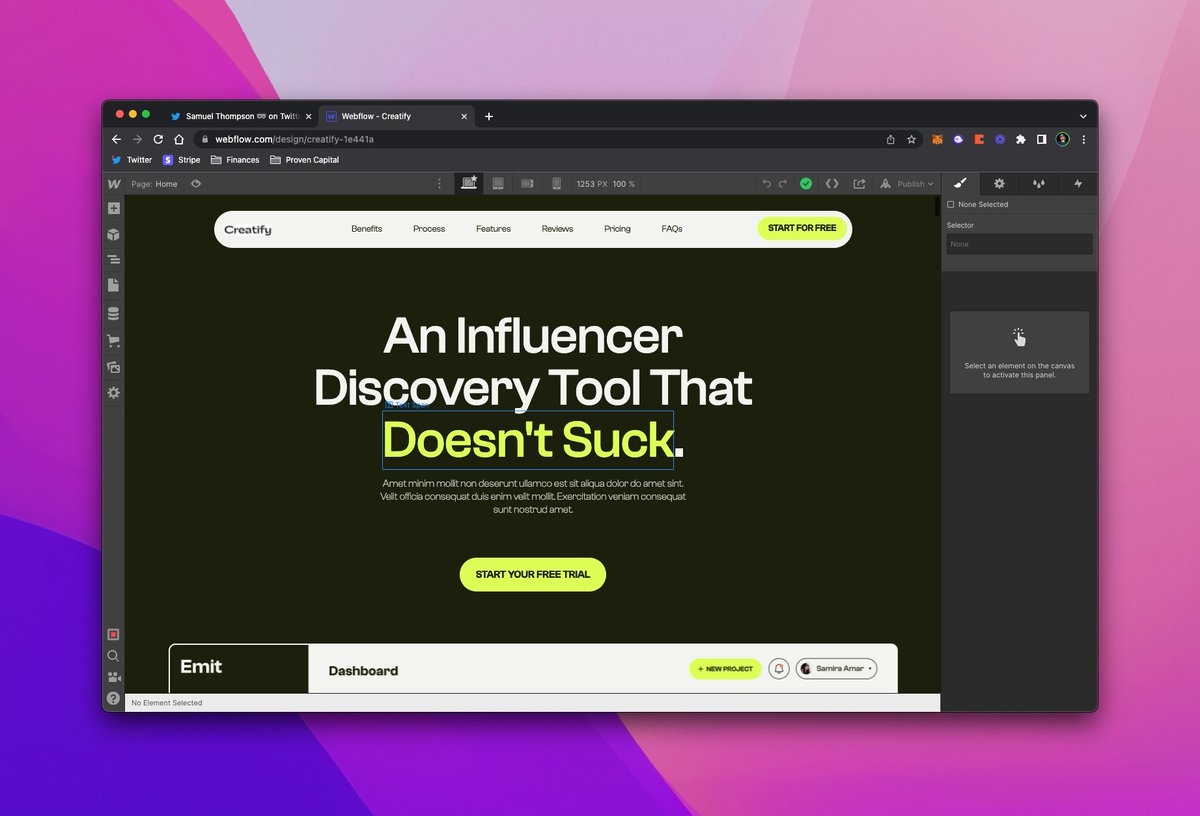Screen dimensions: 1200x816
Task: Click the notification bell in dashboard
Action: [780, 669]
